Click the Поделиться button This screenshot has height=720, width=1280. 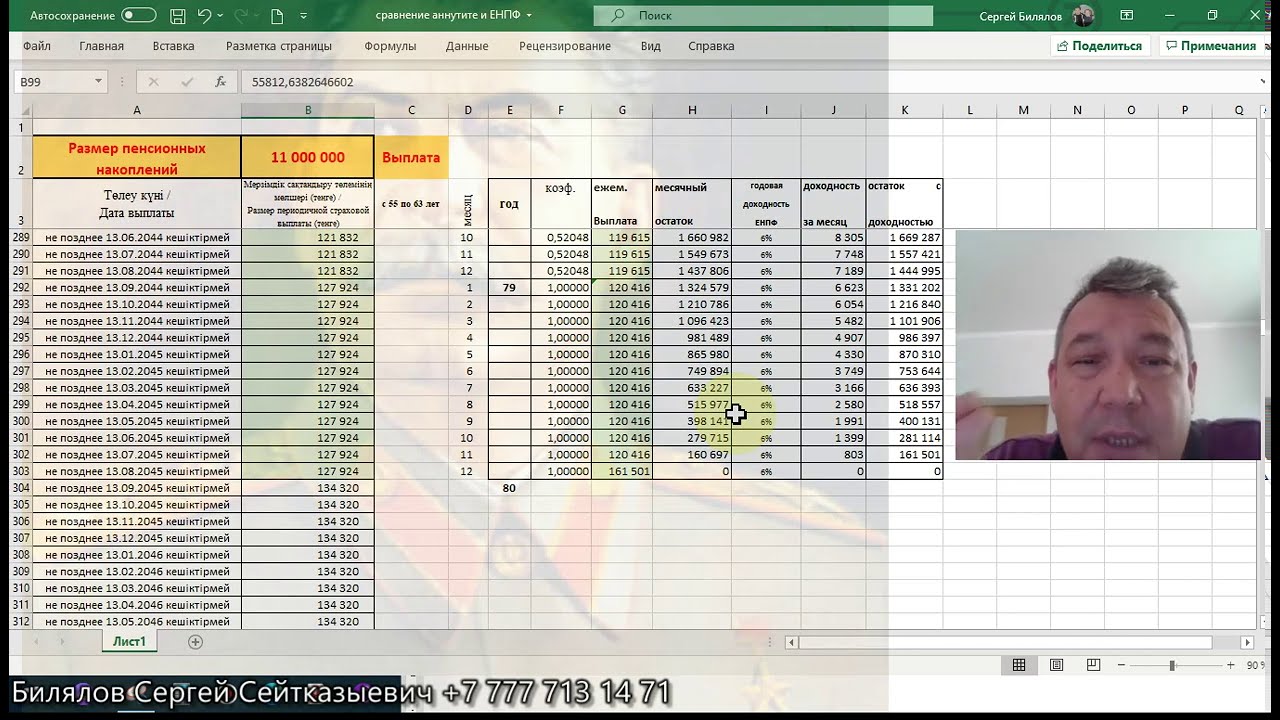[1099, 46]
